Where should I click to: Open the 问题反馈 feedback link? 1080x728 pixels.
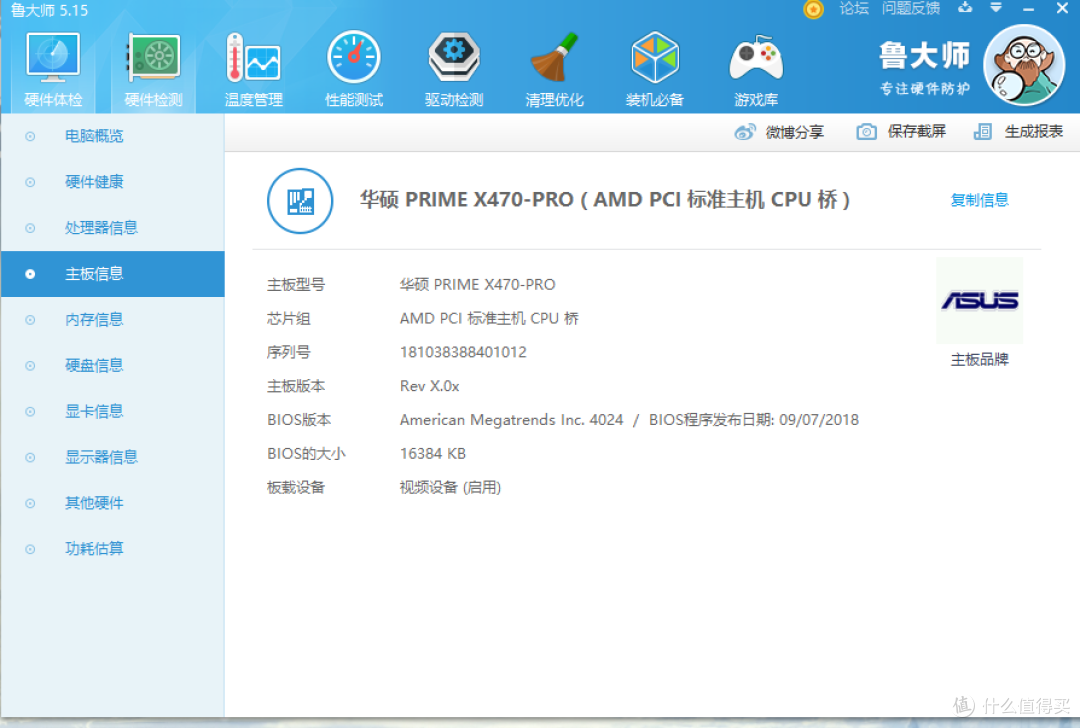click(x=911, y=8)
